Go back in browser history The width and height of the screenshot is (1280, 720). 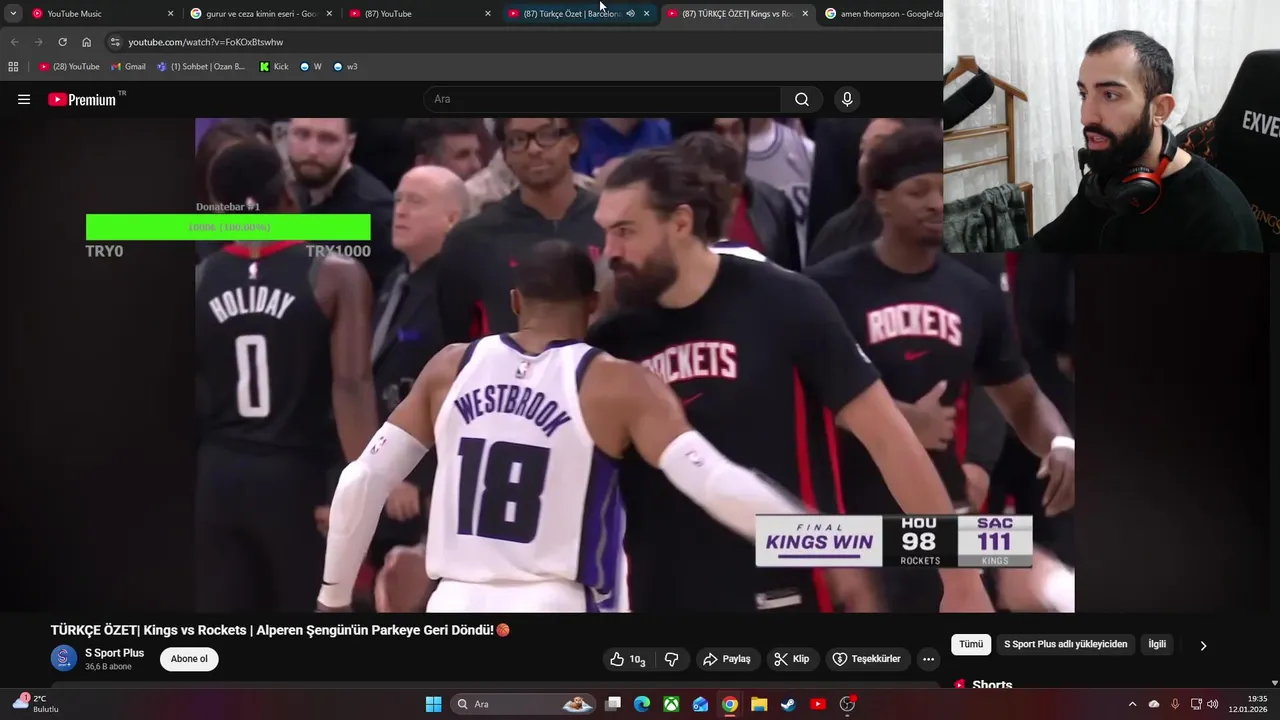[x=14, y=42]
